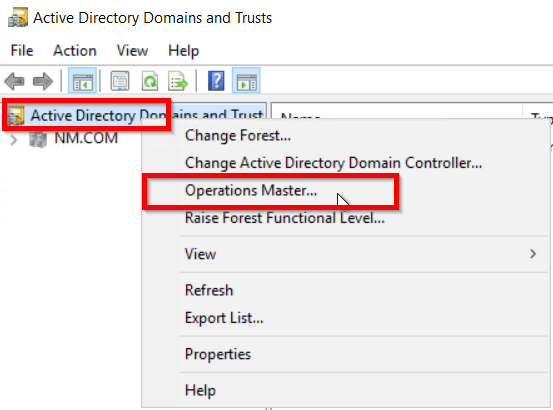The height and width of the screenshot is (410, 553).
Task: Toggle Show/Hide Console Tree toolbar icon
Action: (x=83, y=81)
